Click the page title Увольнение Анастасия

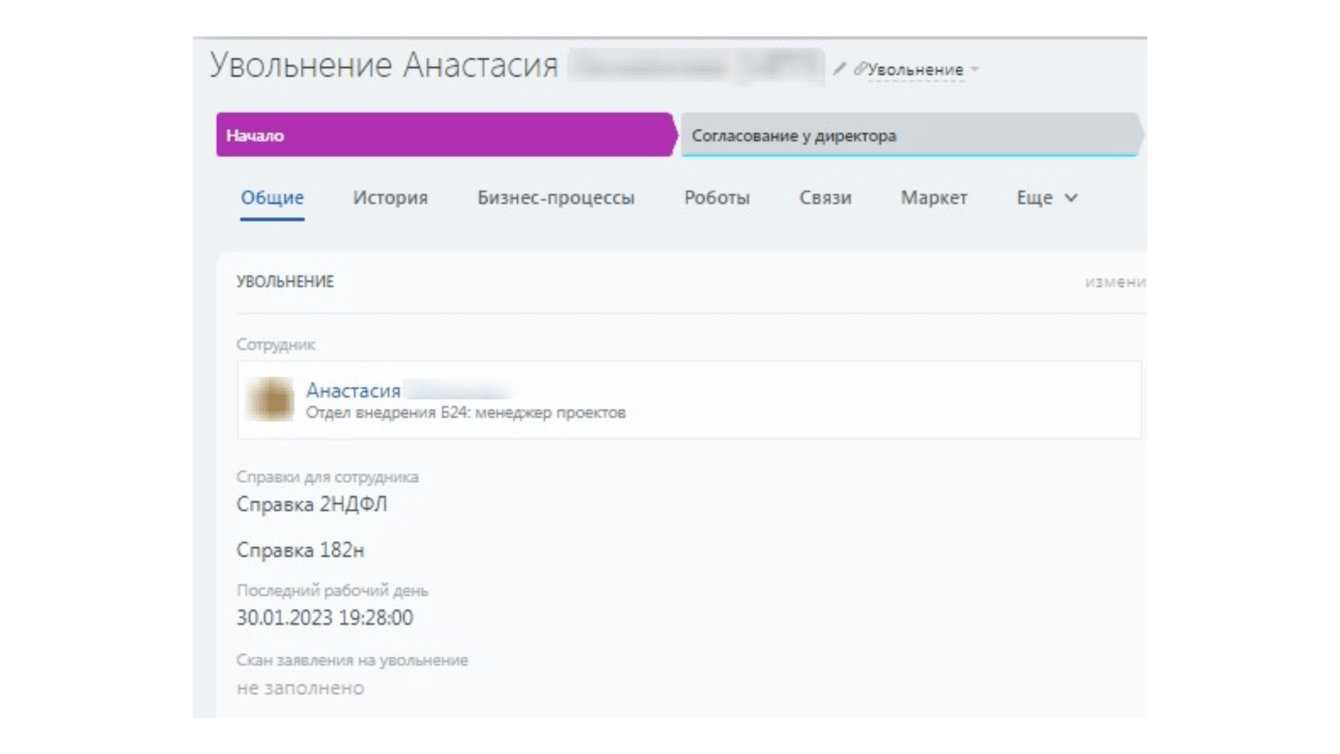(383, 66)
